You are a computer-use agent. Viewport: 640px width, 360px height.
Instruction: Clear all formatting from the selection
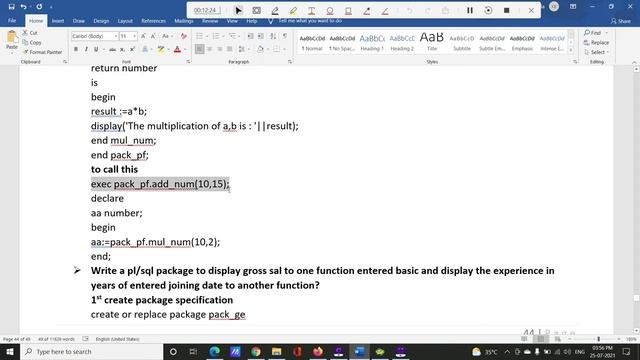184,36
